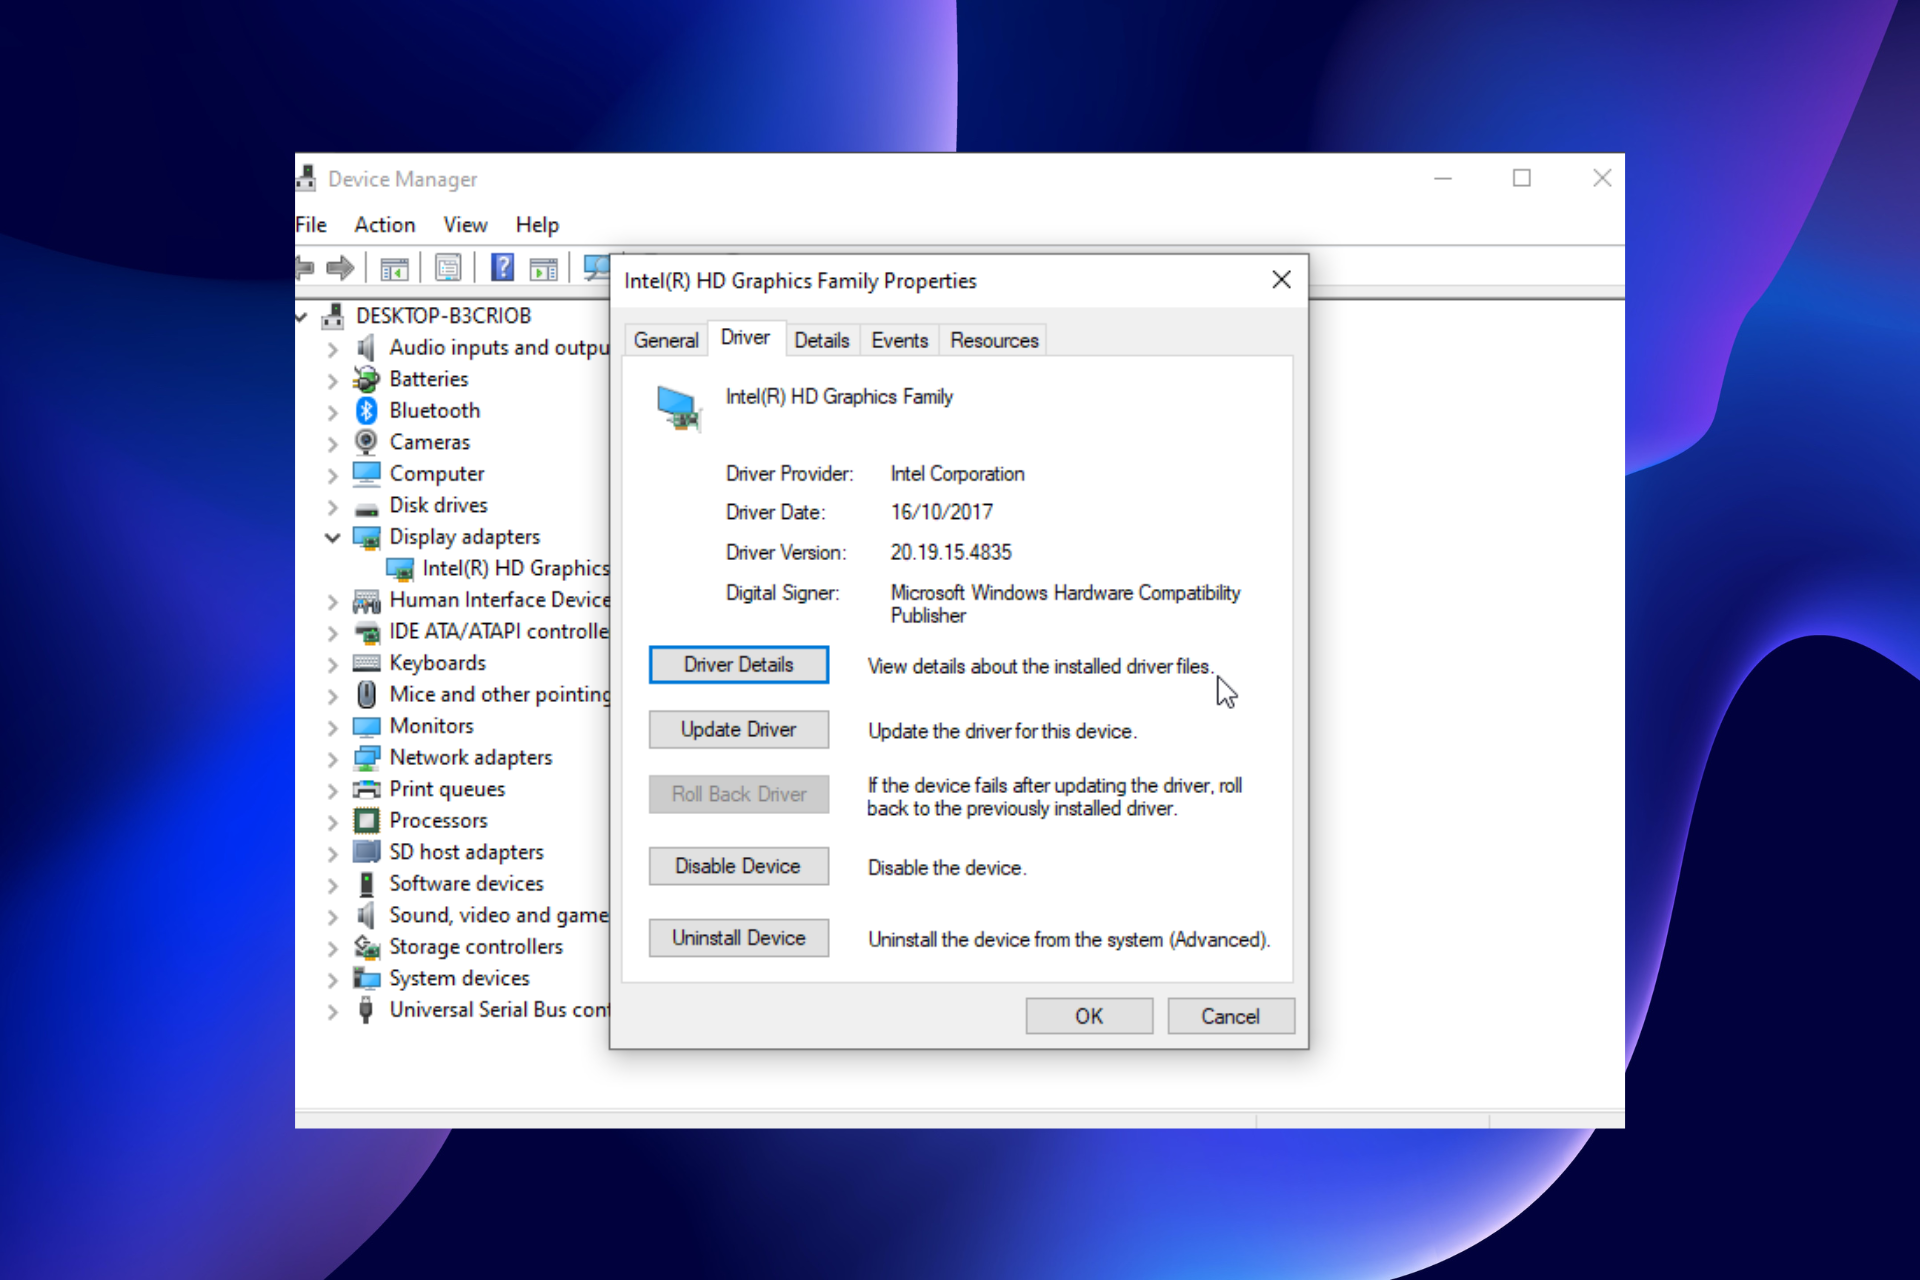Screen dimensions: 1920x1280
Task: Click Intel HD Graphics adapter tree icon
Action: coord(400,569)
